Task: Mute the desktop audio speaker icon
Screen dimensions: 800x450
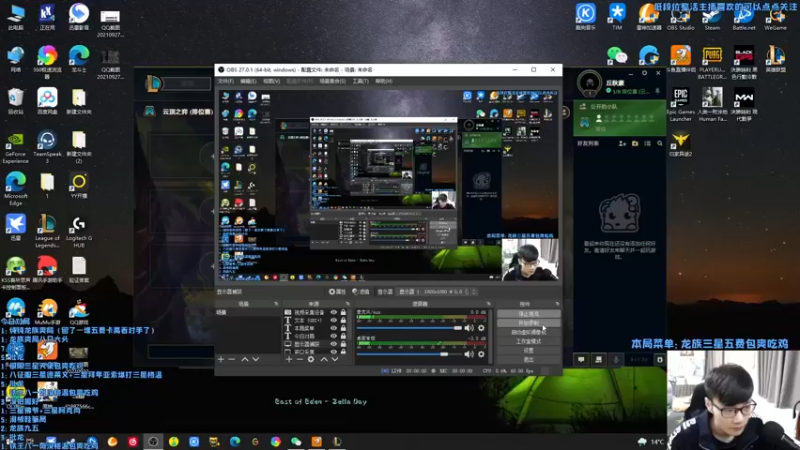Action: 469,354
